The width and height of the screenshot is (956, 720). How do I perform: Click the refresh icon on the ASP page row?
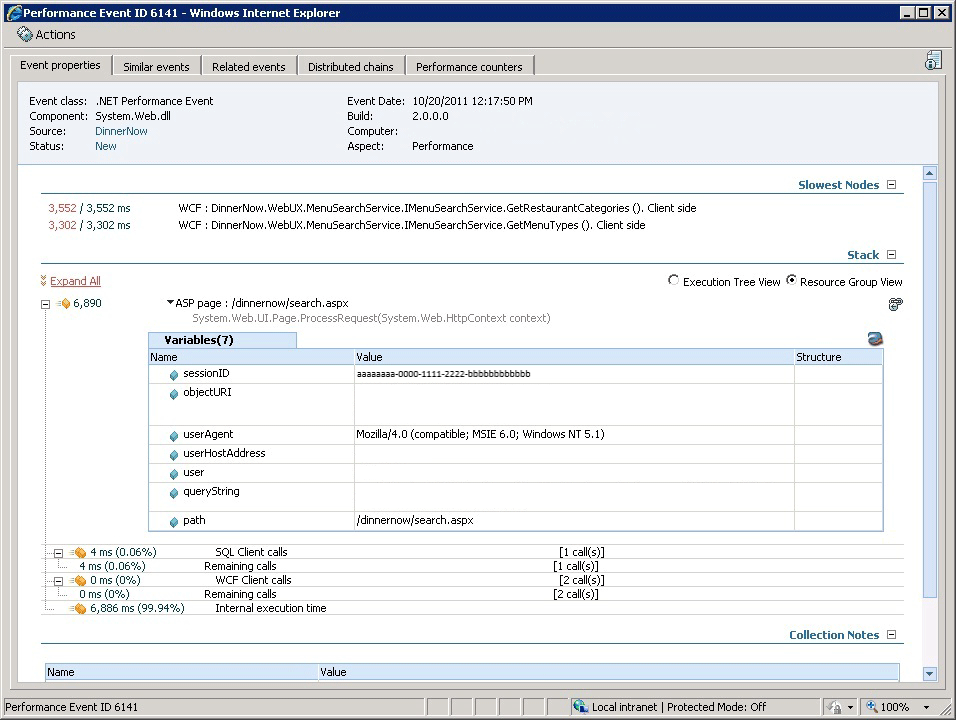[x=895, y=304]
